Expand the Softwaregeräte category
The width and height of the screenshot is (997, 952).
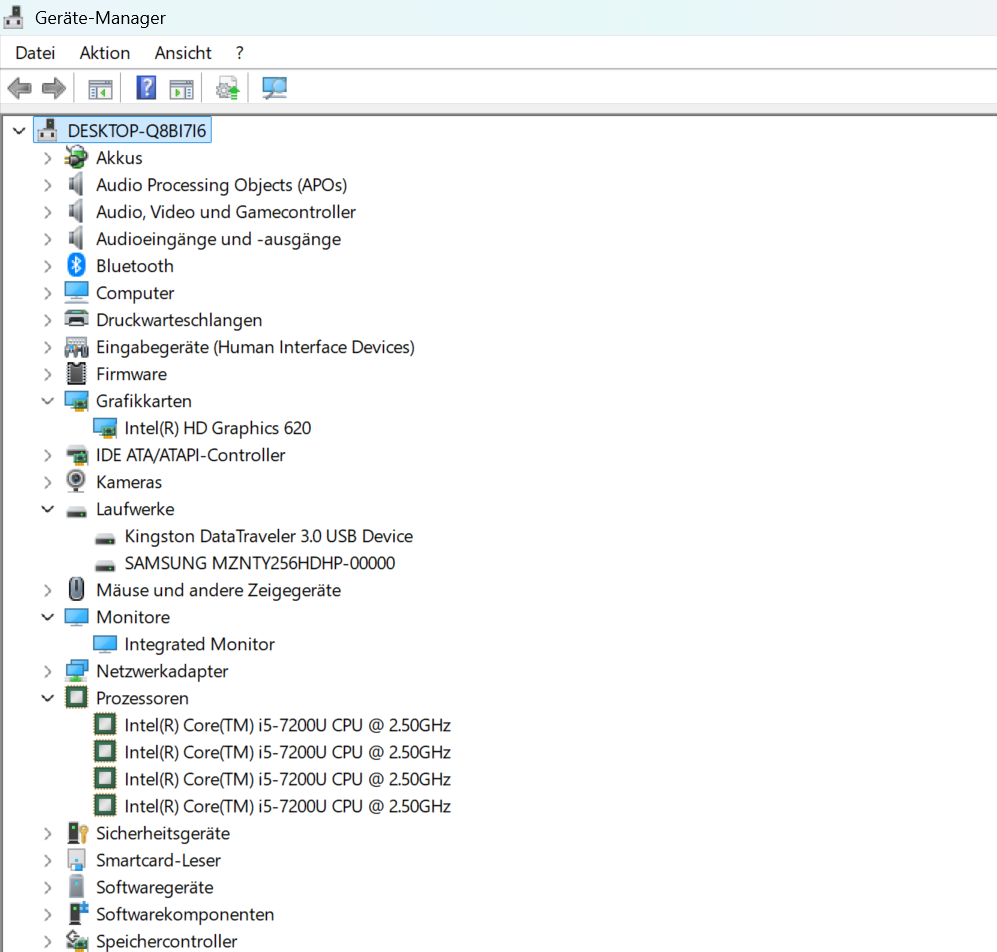tap(48, 887)
